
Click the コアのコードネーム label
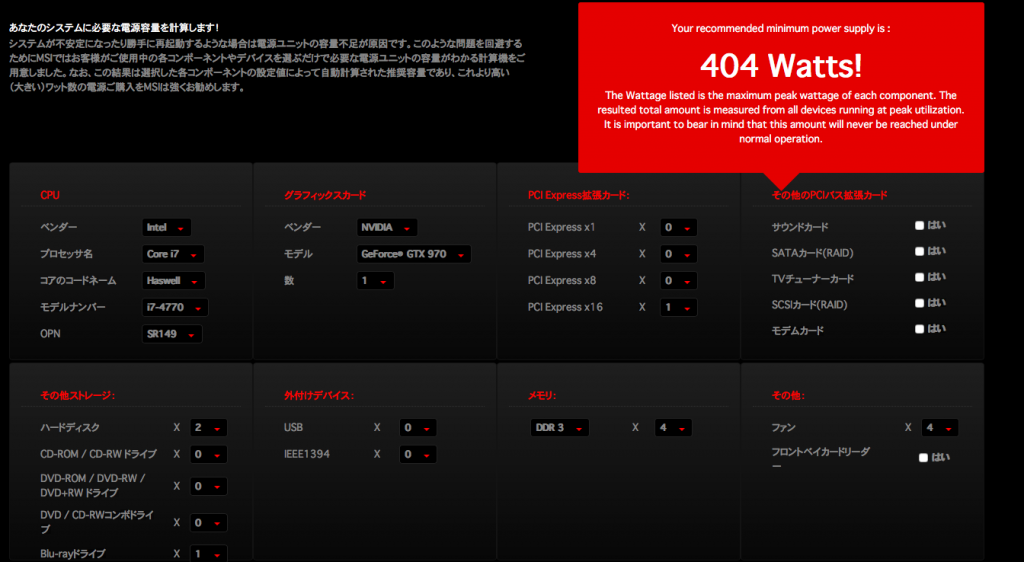point(78,281)
